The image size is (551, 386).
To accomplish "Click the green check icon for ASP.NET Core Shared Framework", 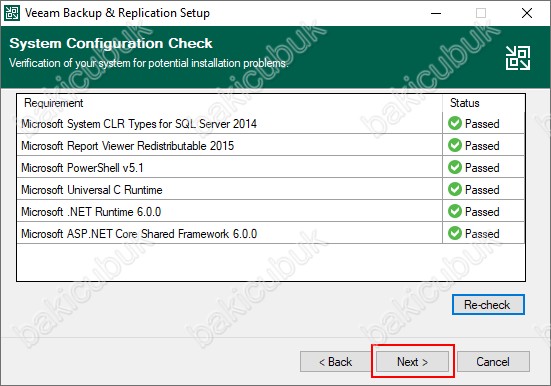I will [x=455, y=233].
